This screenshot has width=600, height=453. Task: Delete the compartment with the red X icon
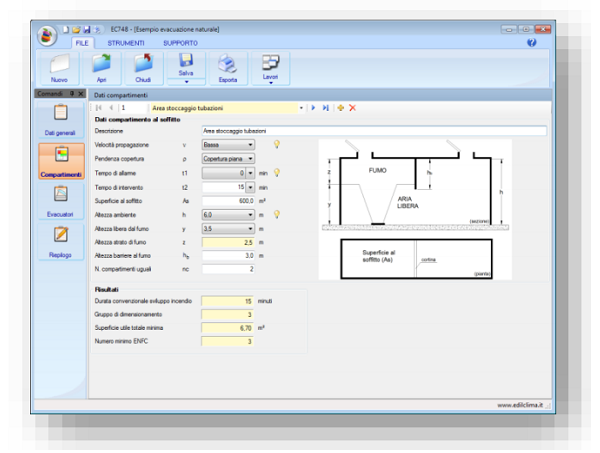[x=352, y=107]
